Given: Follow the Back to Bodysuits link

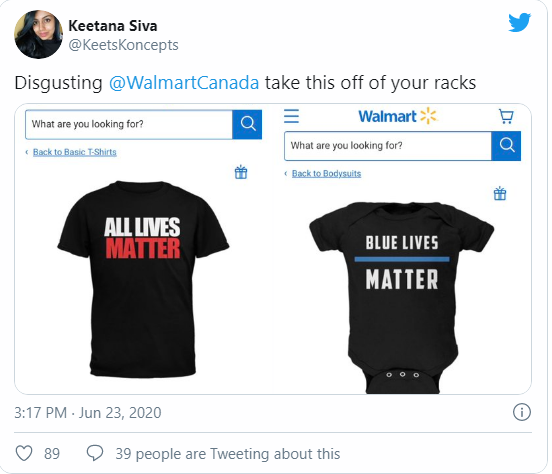Looking at the screenshot, I should [x=326, y=174].
